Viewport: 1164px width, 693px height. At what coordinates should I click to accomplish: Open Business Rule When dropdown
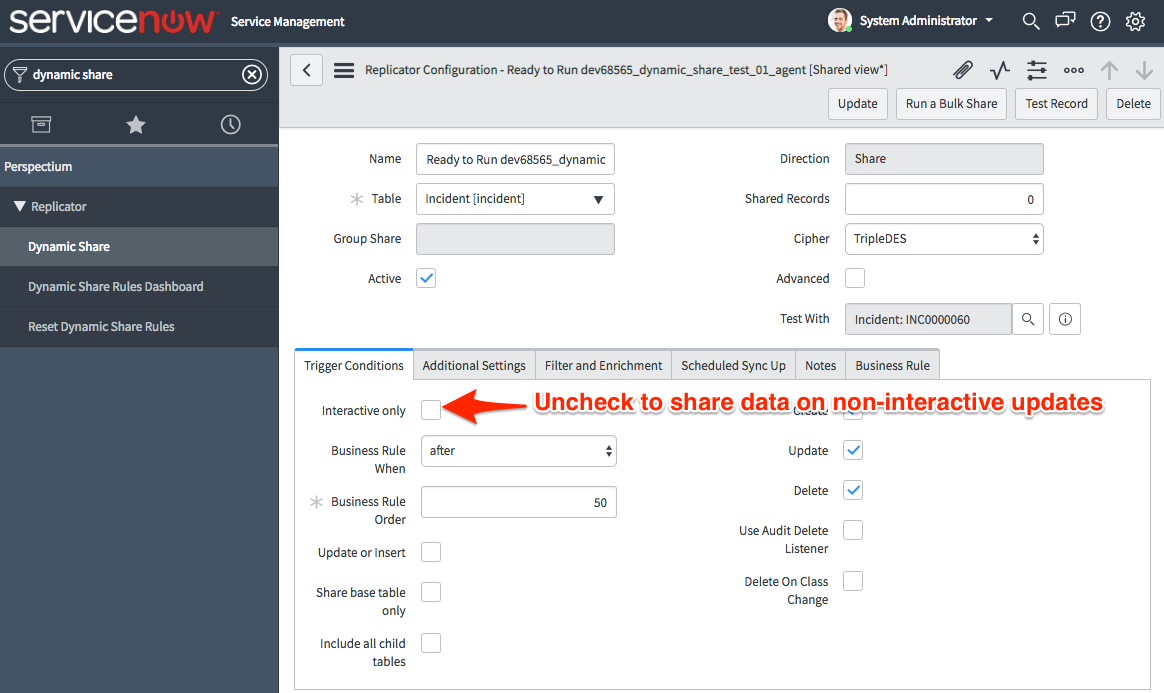tap(519, 451)
